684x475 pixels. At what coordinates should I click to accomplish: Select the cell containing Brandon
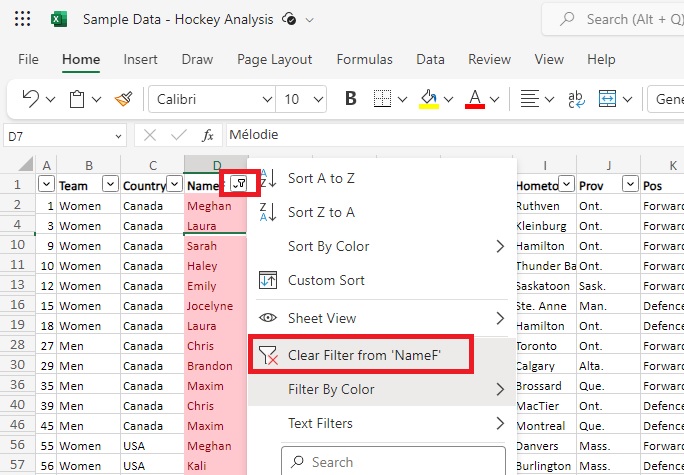(x=216, y=366)
